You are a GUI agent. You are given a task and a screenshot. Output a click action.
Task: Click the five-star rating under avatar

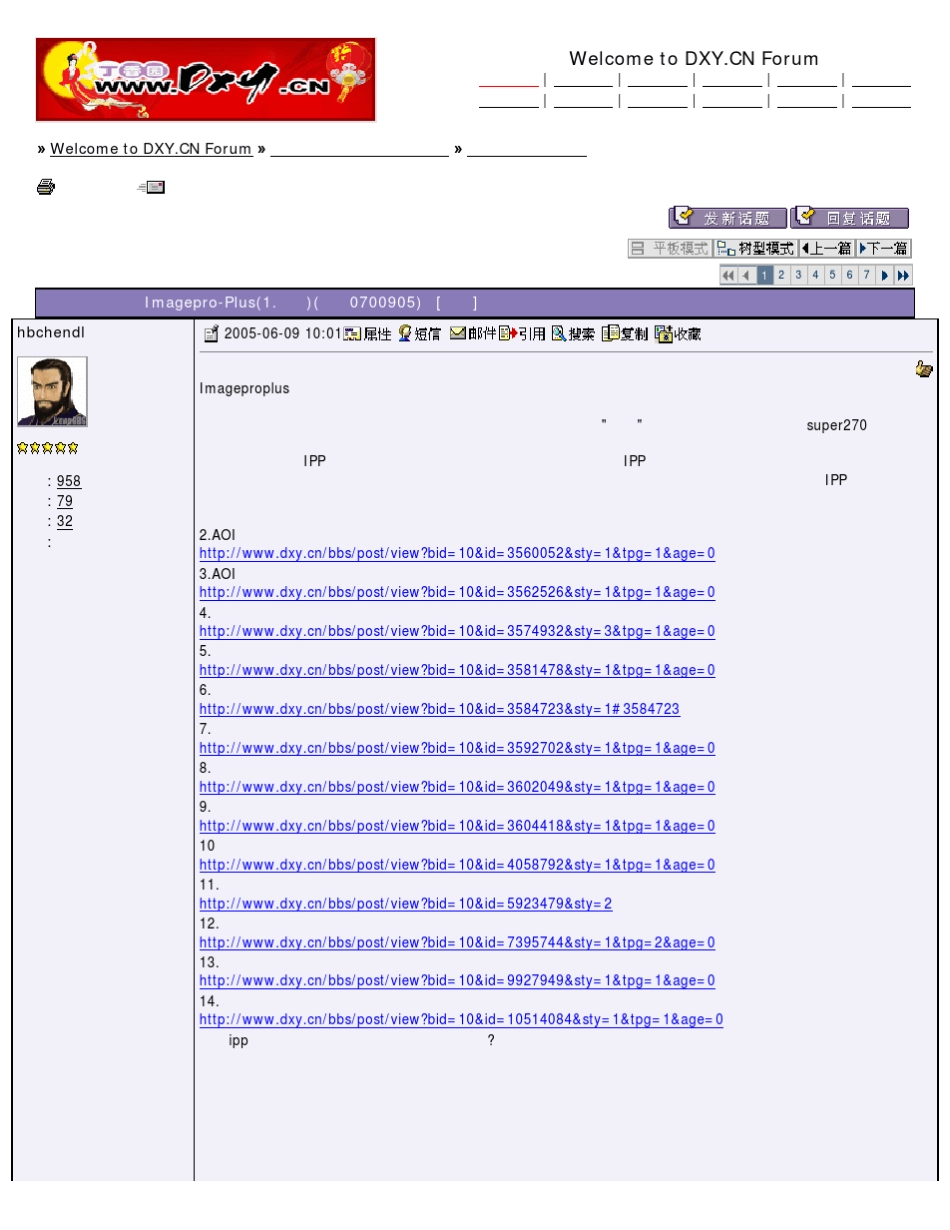47,447
